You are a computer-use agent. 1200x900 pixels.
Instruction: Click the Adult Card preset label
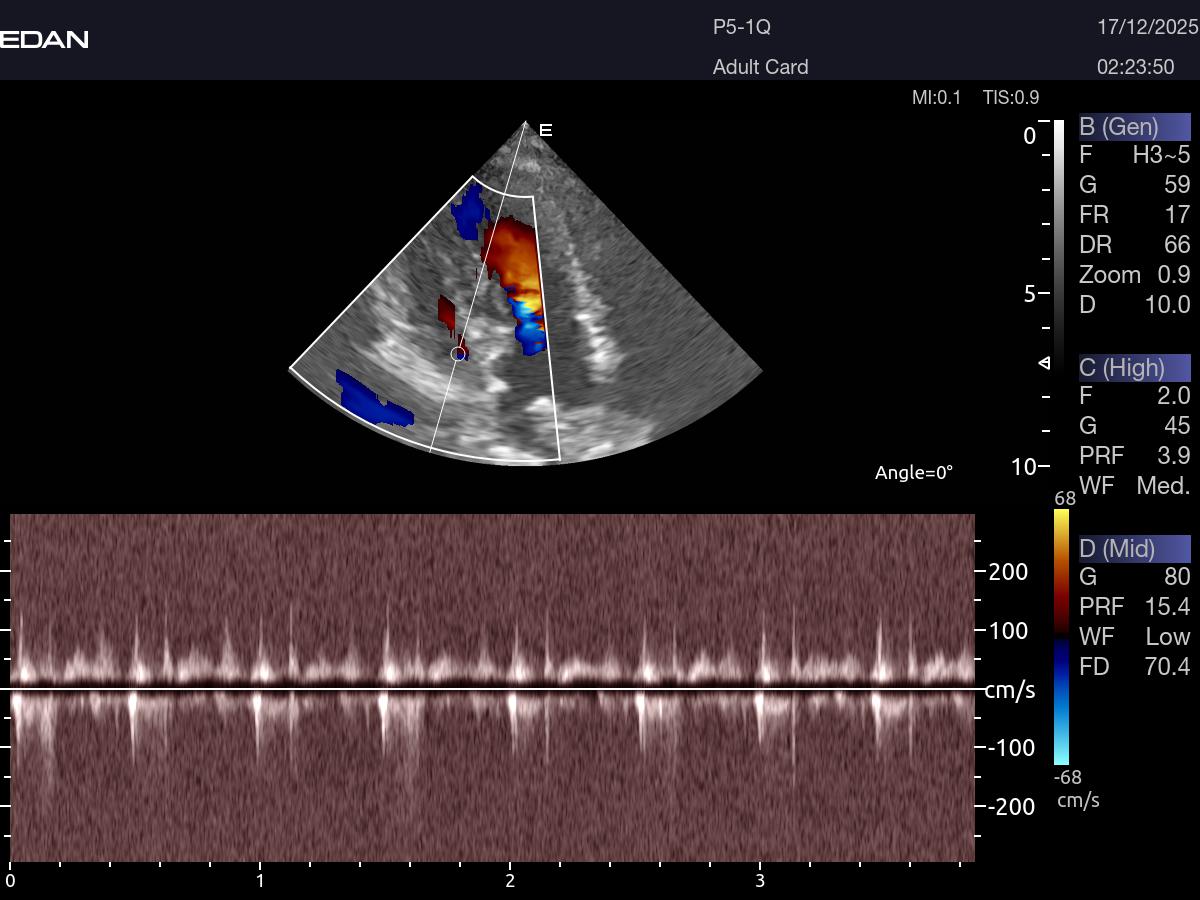pyautogui.click(x=760, y=67)
